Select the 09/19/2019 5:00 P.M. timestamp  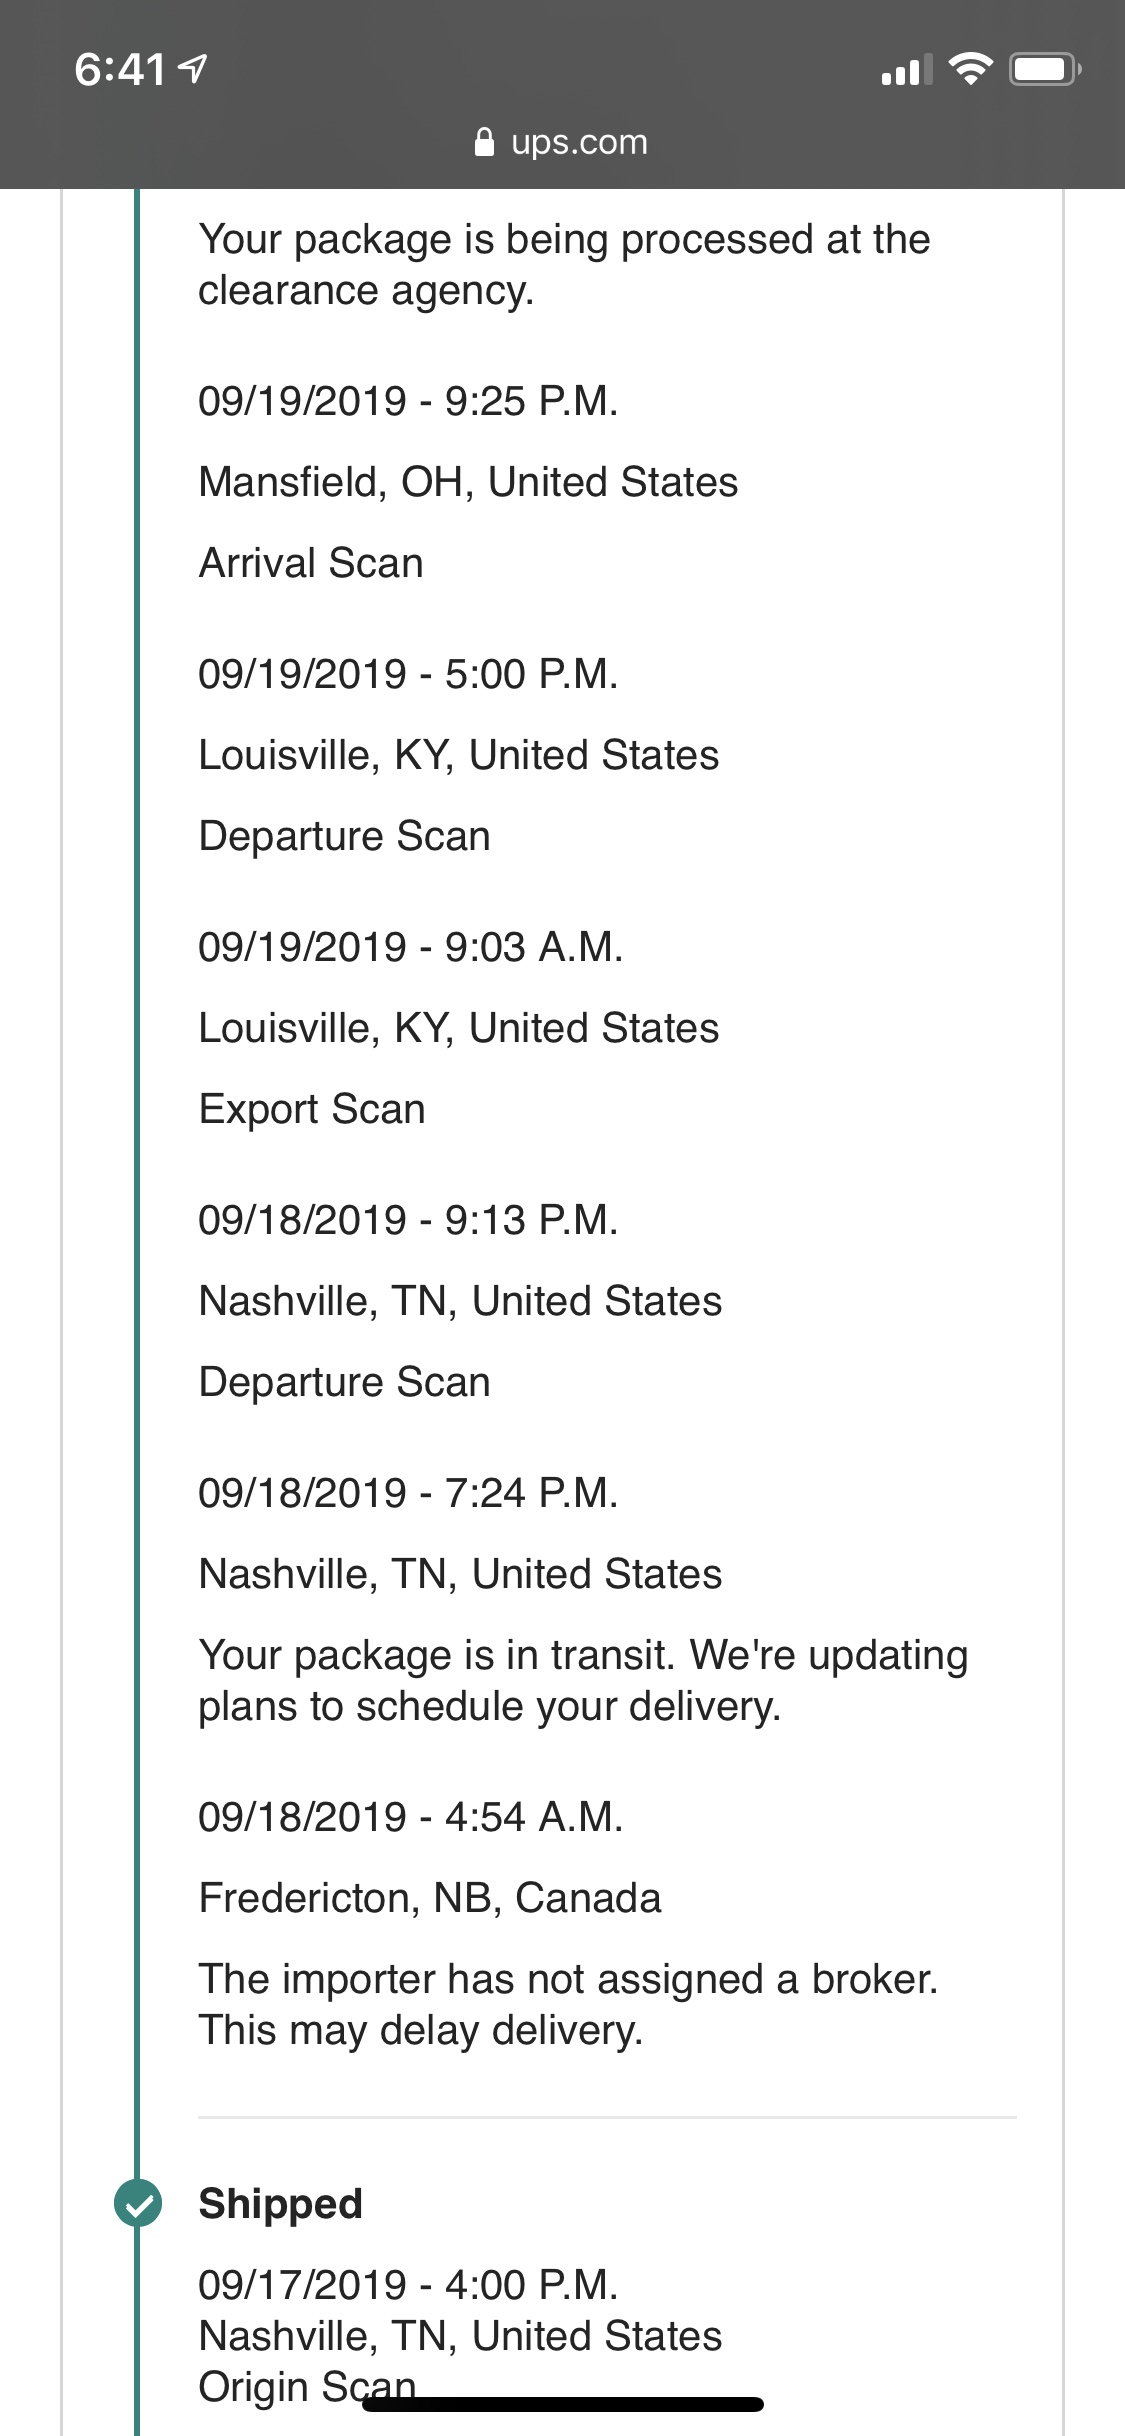tap(408, 674)
